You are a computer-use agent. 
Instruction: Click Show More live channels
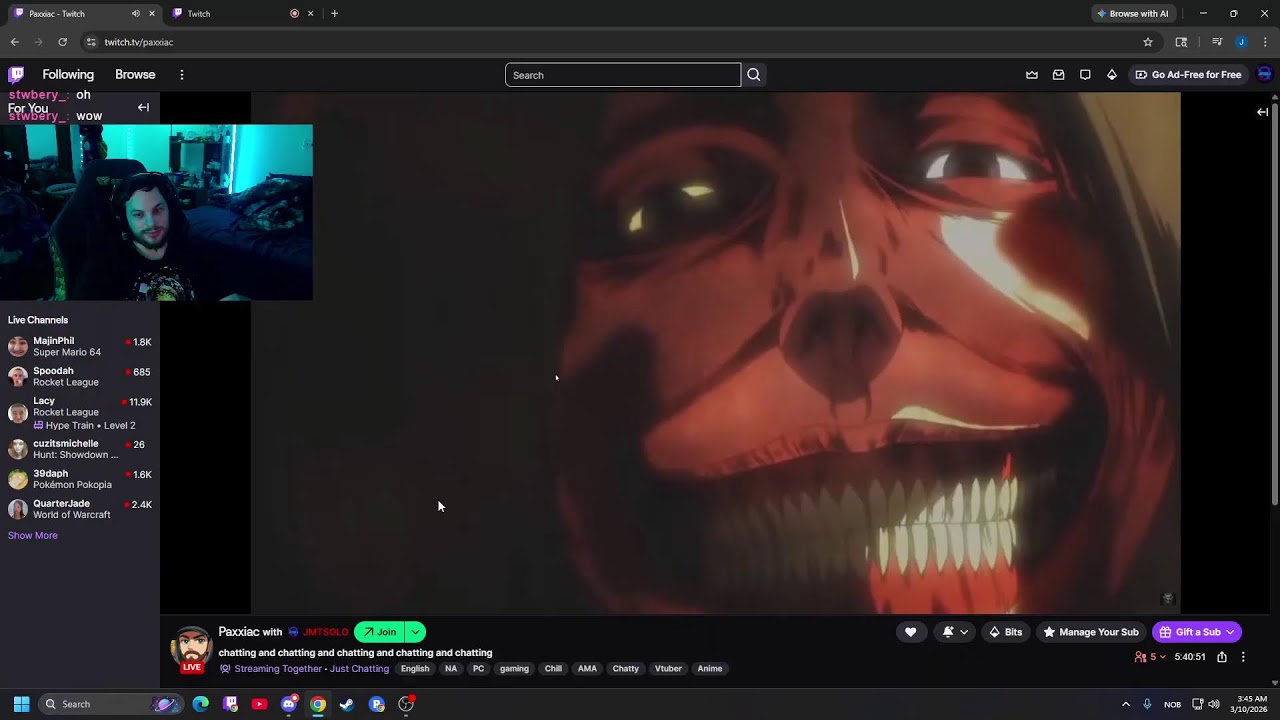coord(33,535)
